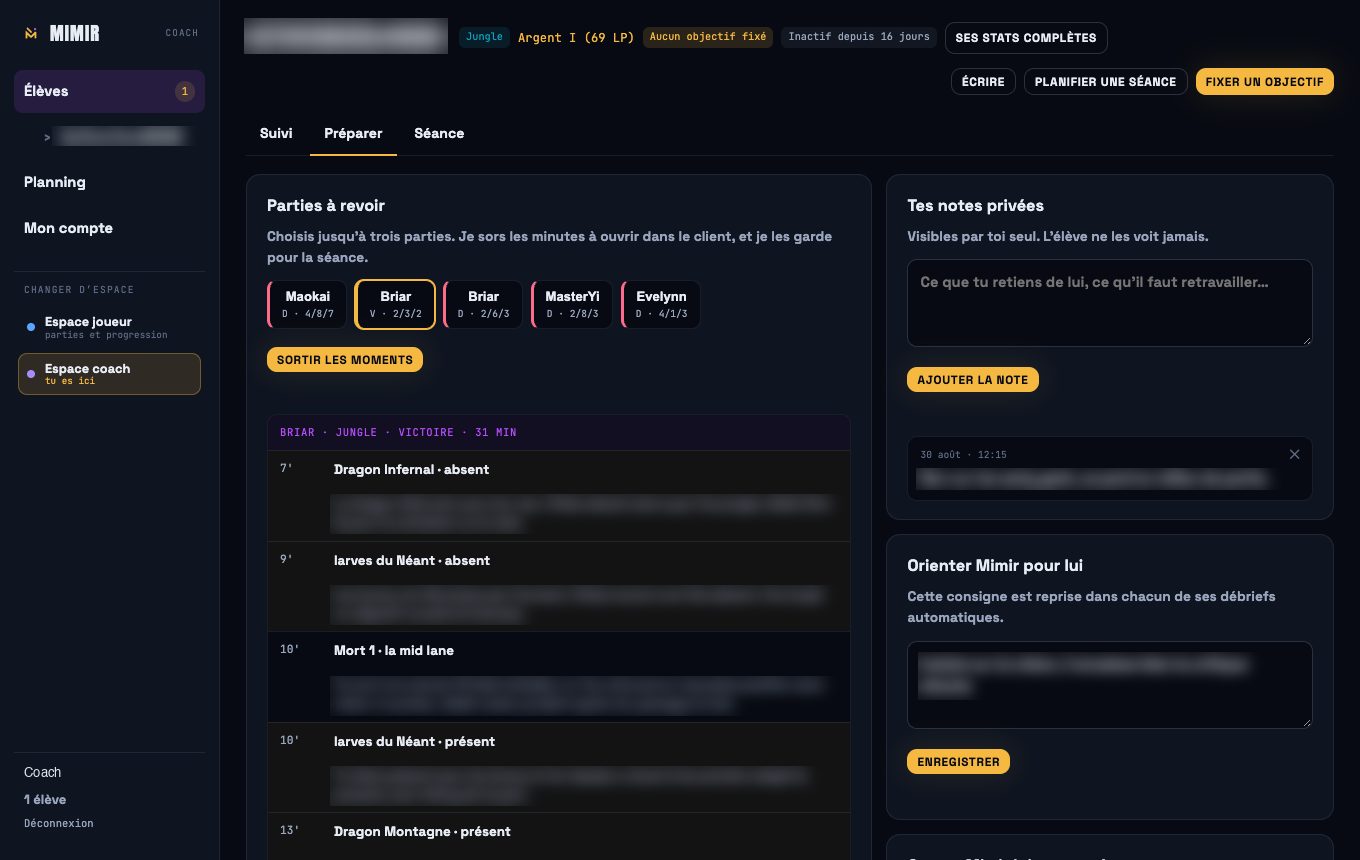Select the Maokai 4/8/7 game
This screenshot has height=860, width=1360.
coord(307,304)
